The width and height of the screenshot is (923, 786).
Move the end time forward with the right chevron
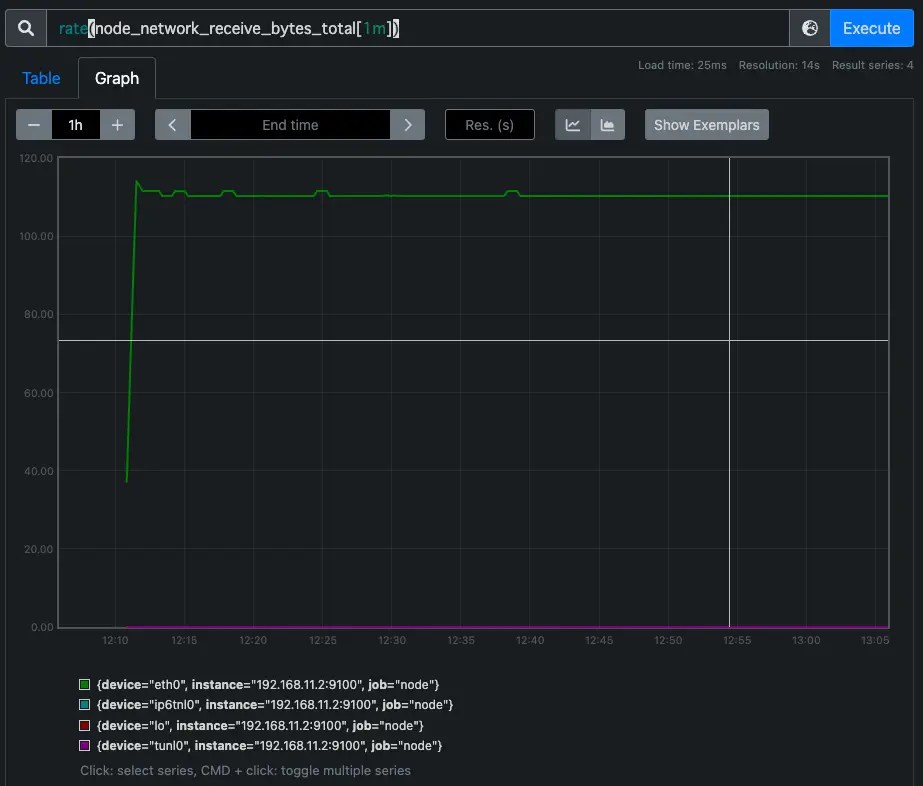pyautogui.click(x=407, y=125)
